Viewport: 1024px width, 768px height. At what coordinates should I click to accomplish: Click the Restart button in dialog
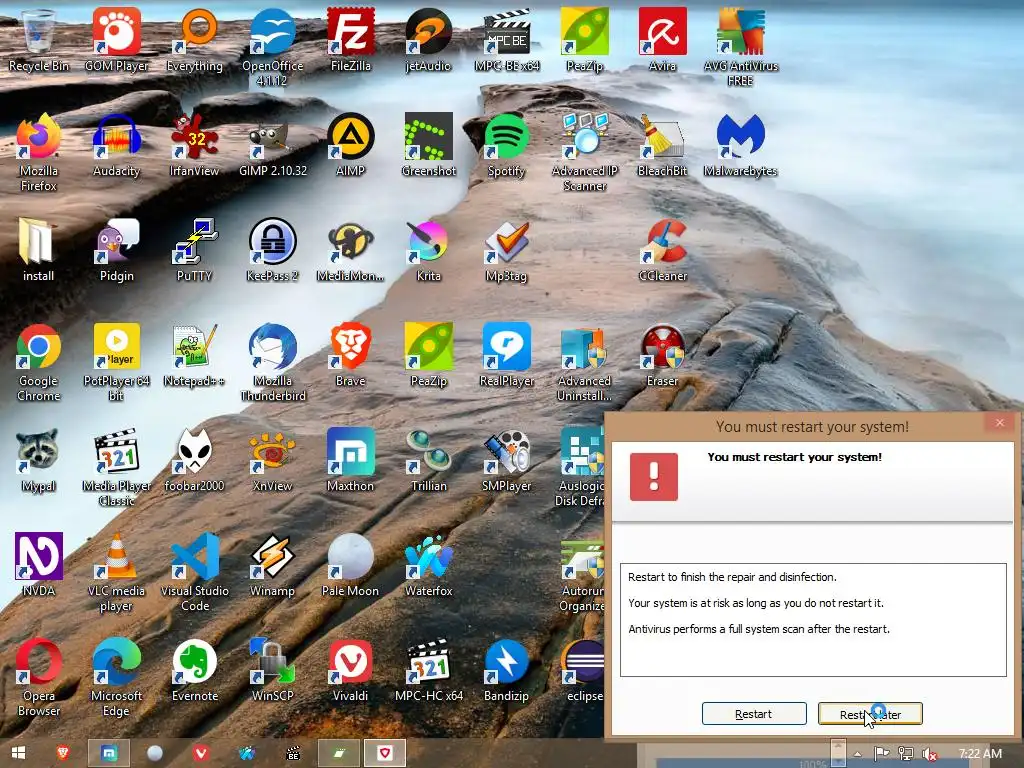pos(754,714)
